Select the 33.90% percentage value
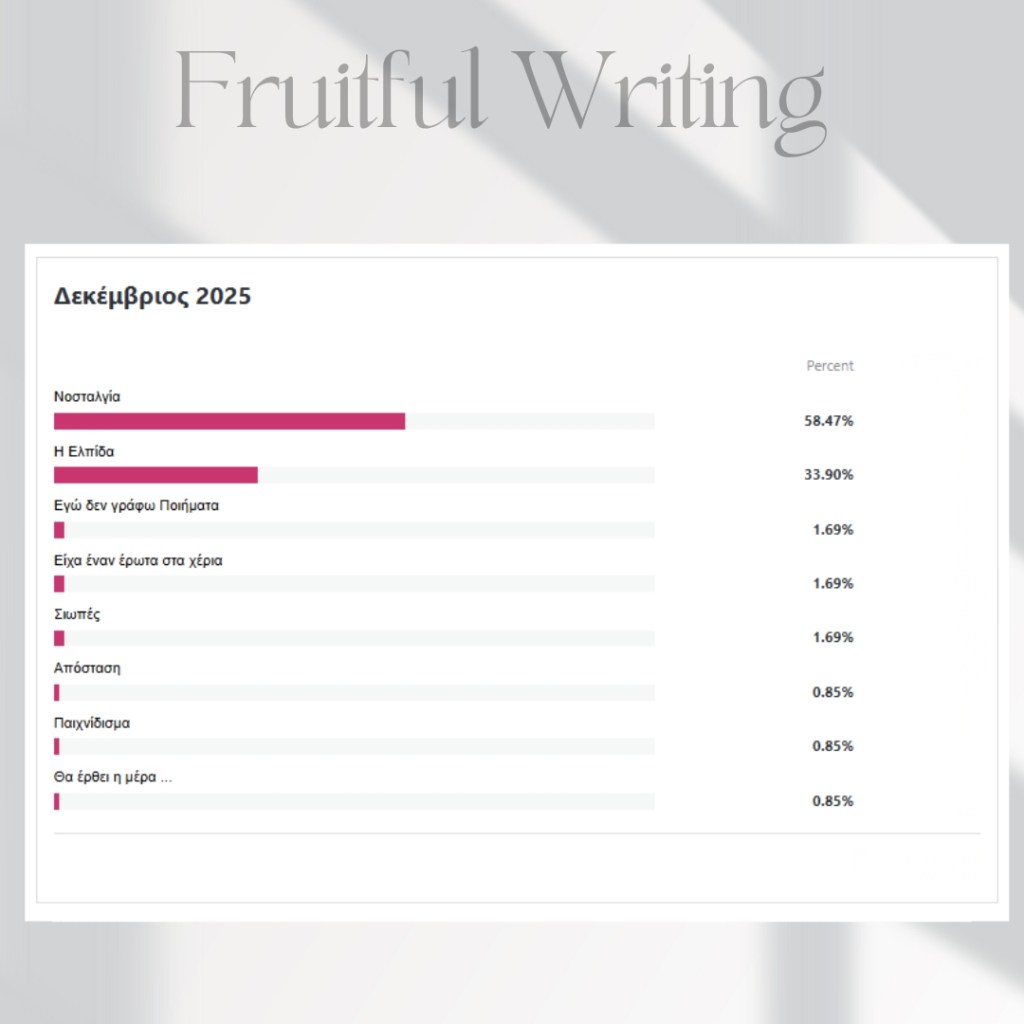Image resolution: width=1024 pixels, height=1024 pixels. 829,475
